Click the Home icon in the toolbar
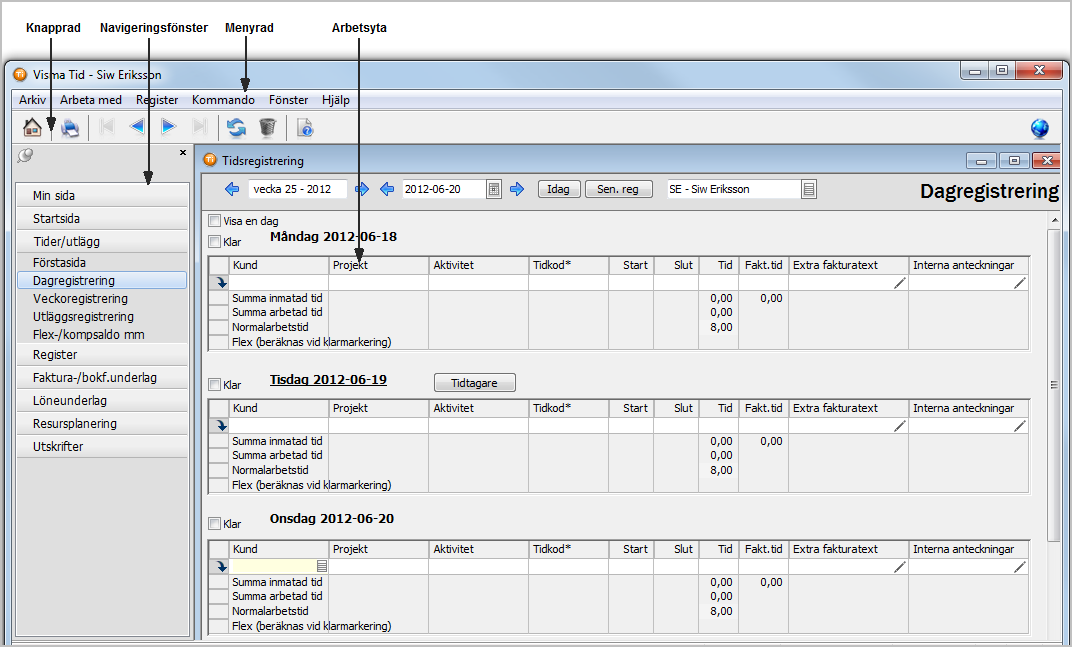Screen dimensions: 1072x647 33,127
